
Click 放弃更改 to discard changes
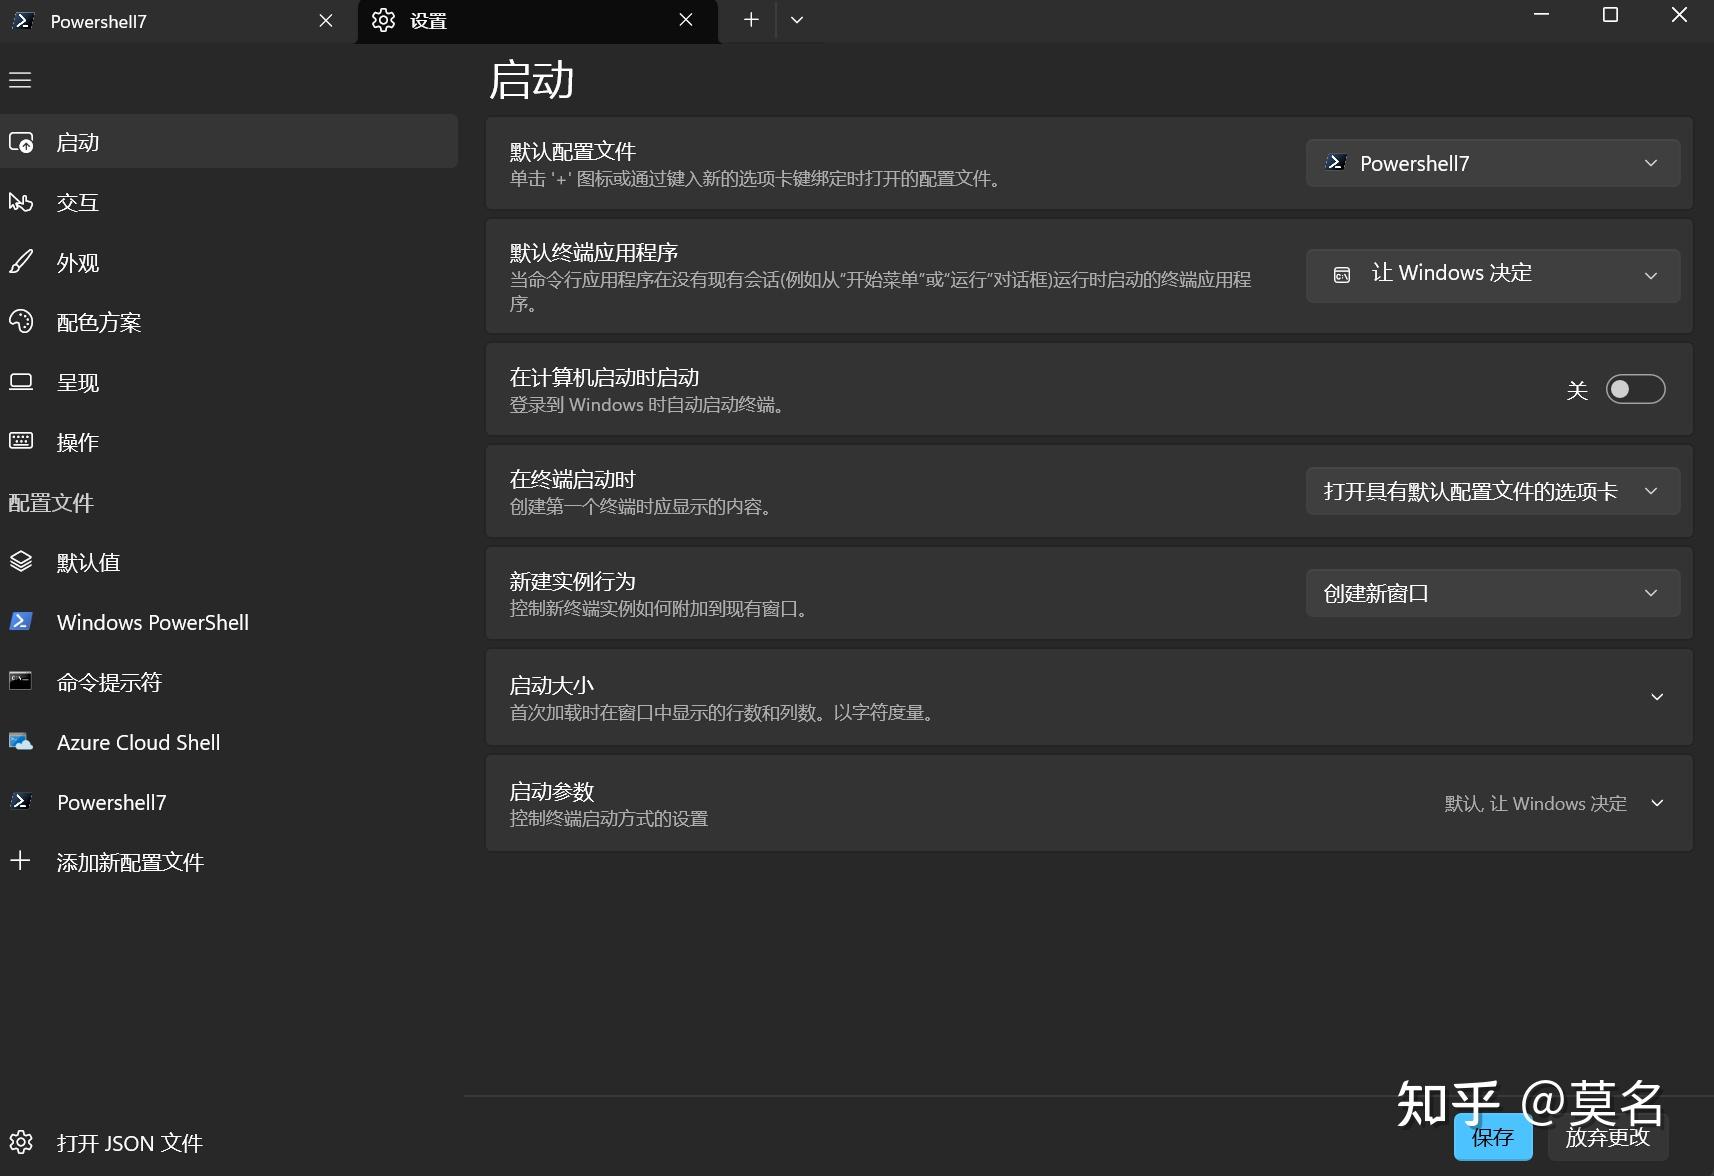point(1607,1137)
